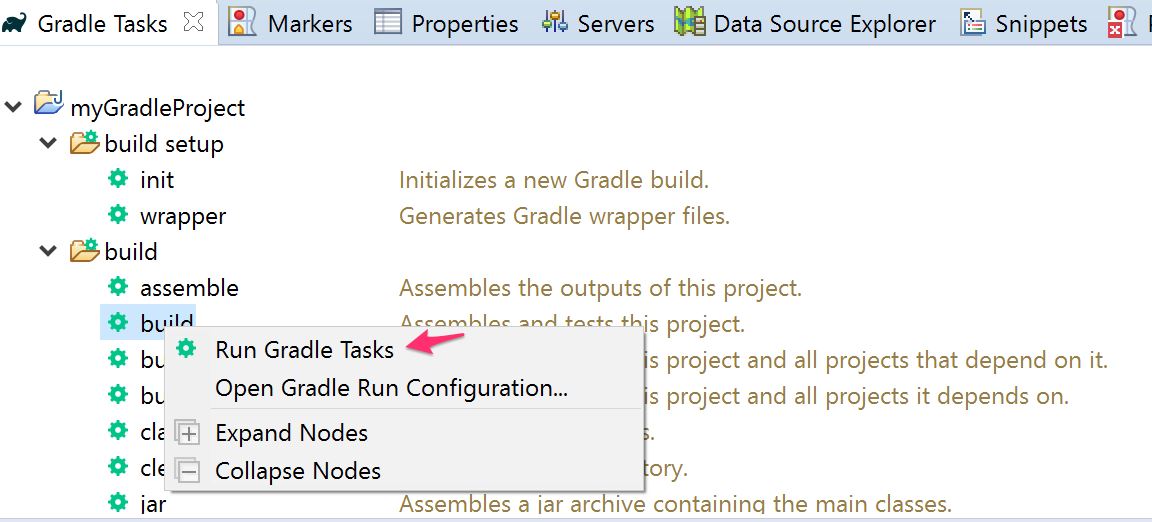
Task: Click the assemble task gear icon
Action: 118,288
